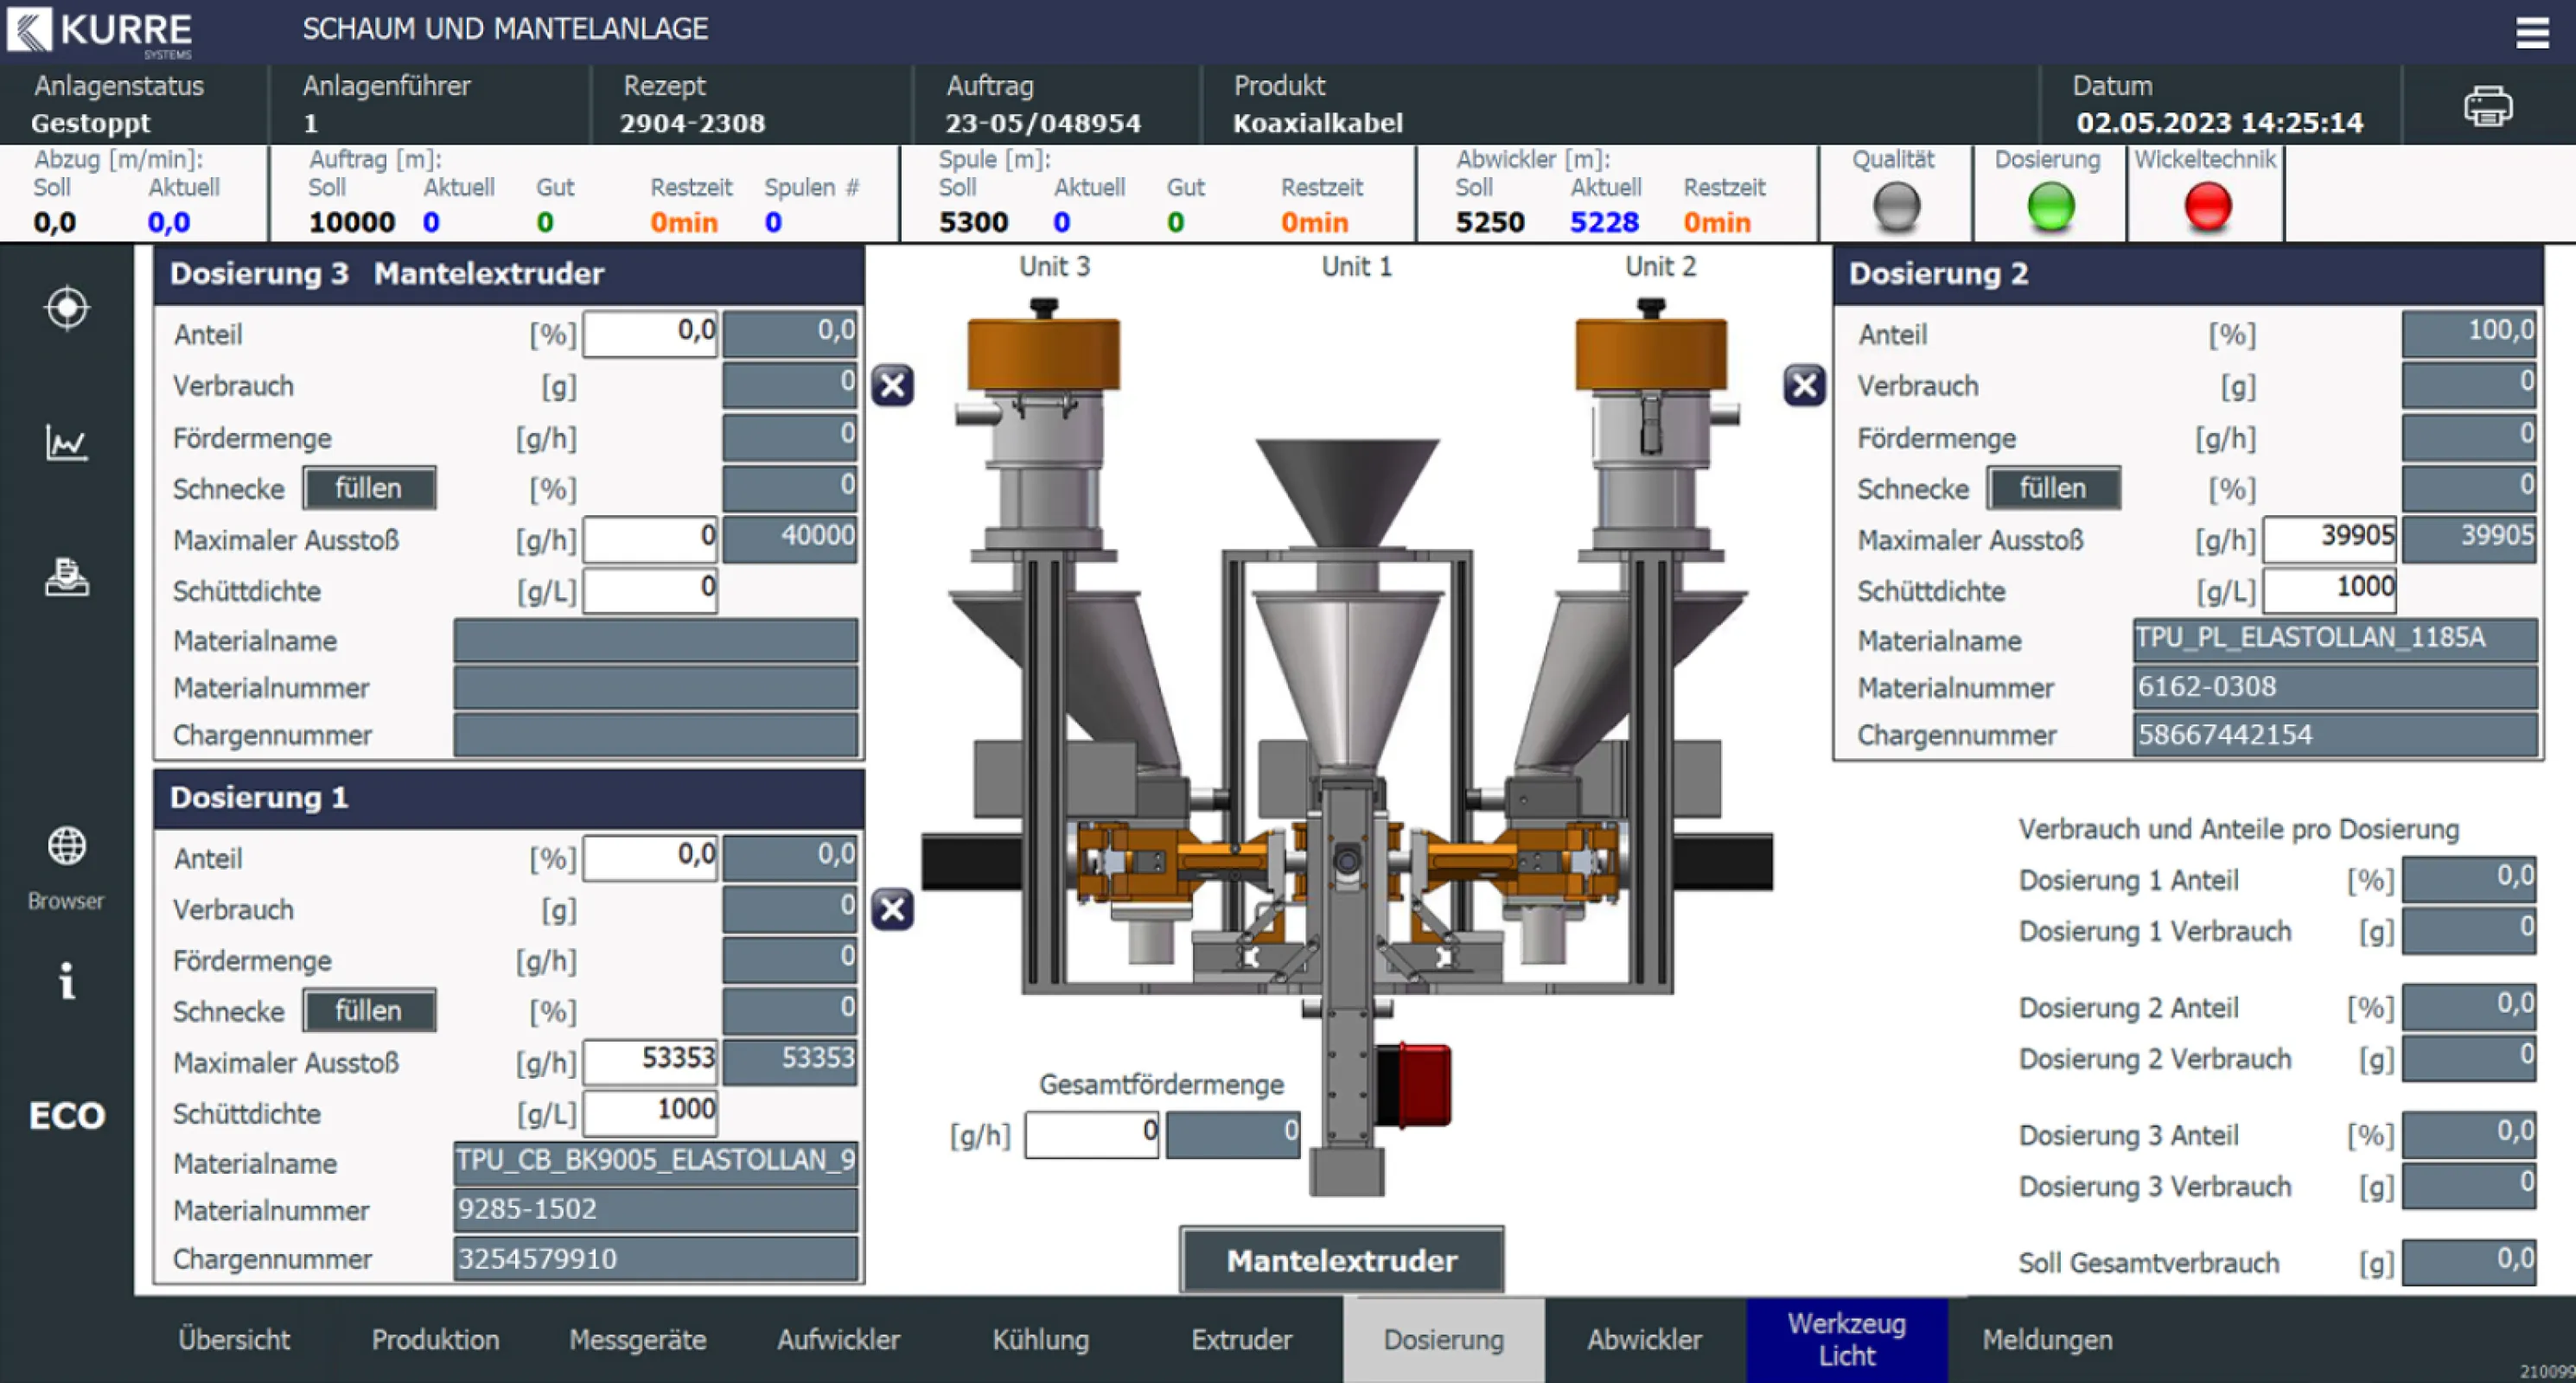Click the info icon in the sidebar

coord(66,983)
